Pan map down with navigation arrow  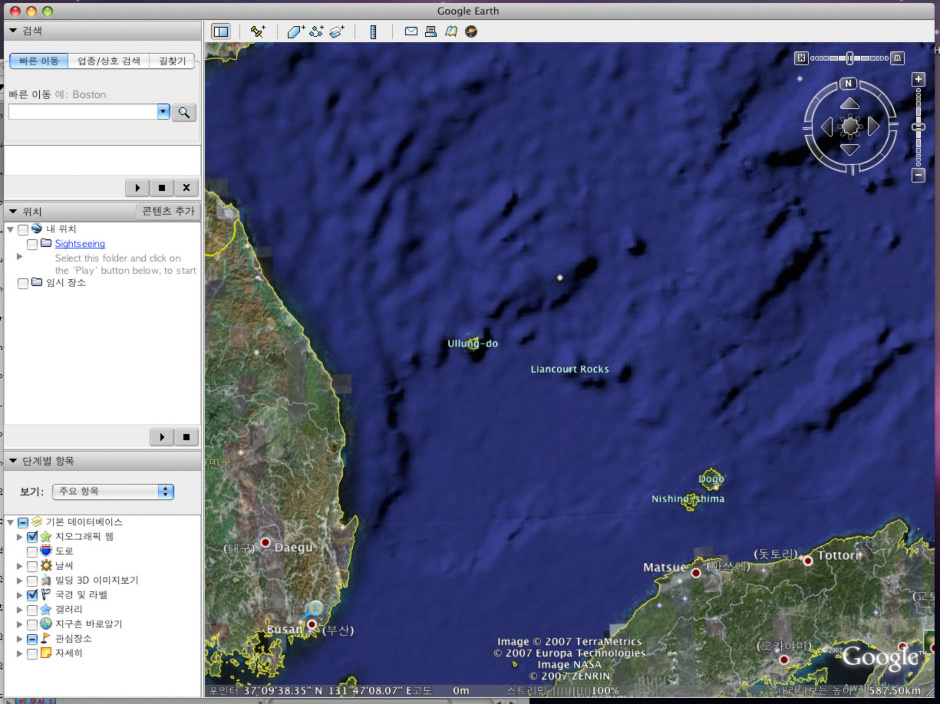pos(849,150)
